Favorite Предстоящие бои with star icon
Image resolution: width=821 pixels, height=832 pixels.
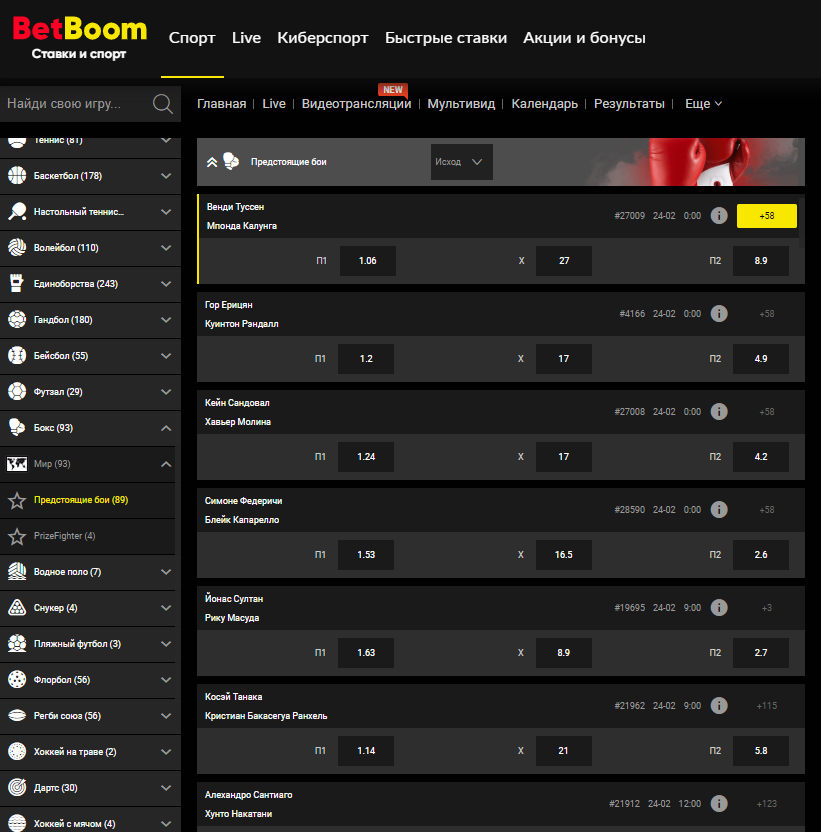click(17, 500)
